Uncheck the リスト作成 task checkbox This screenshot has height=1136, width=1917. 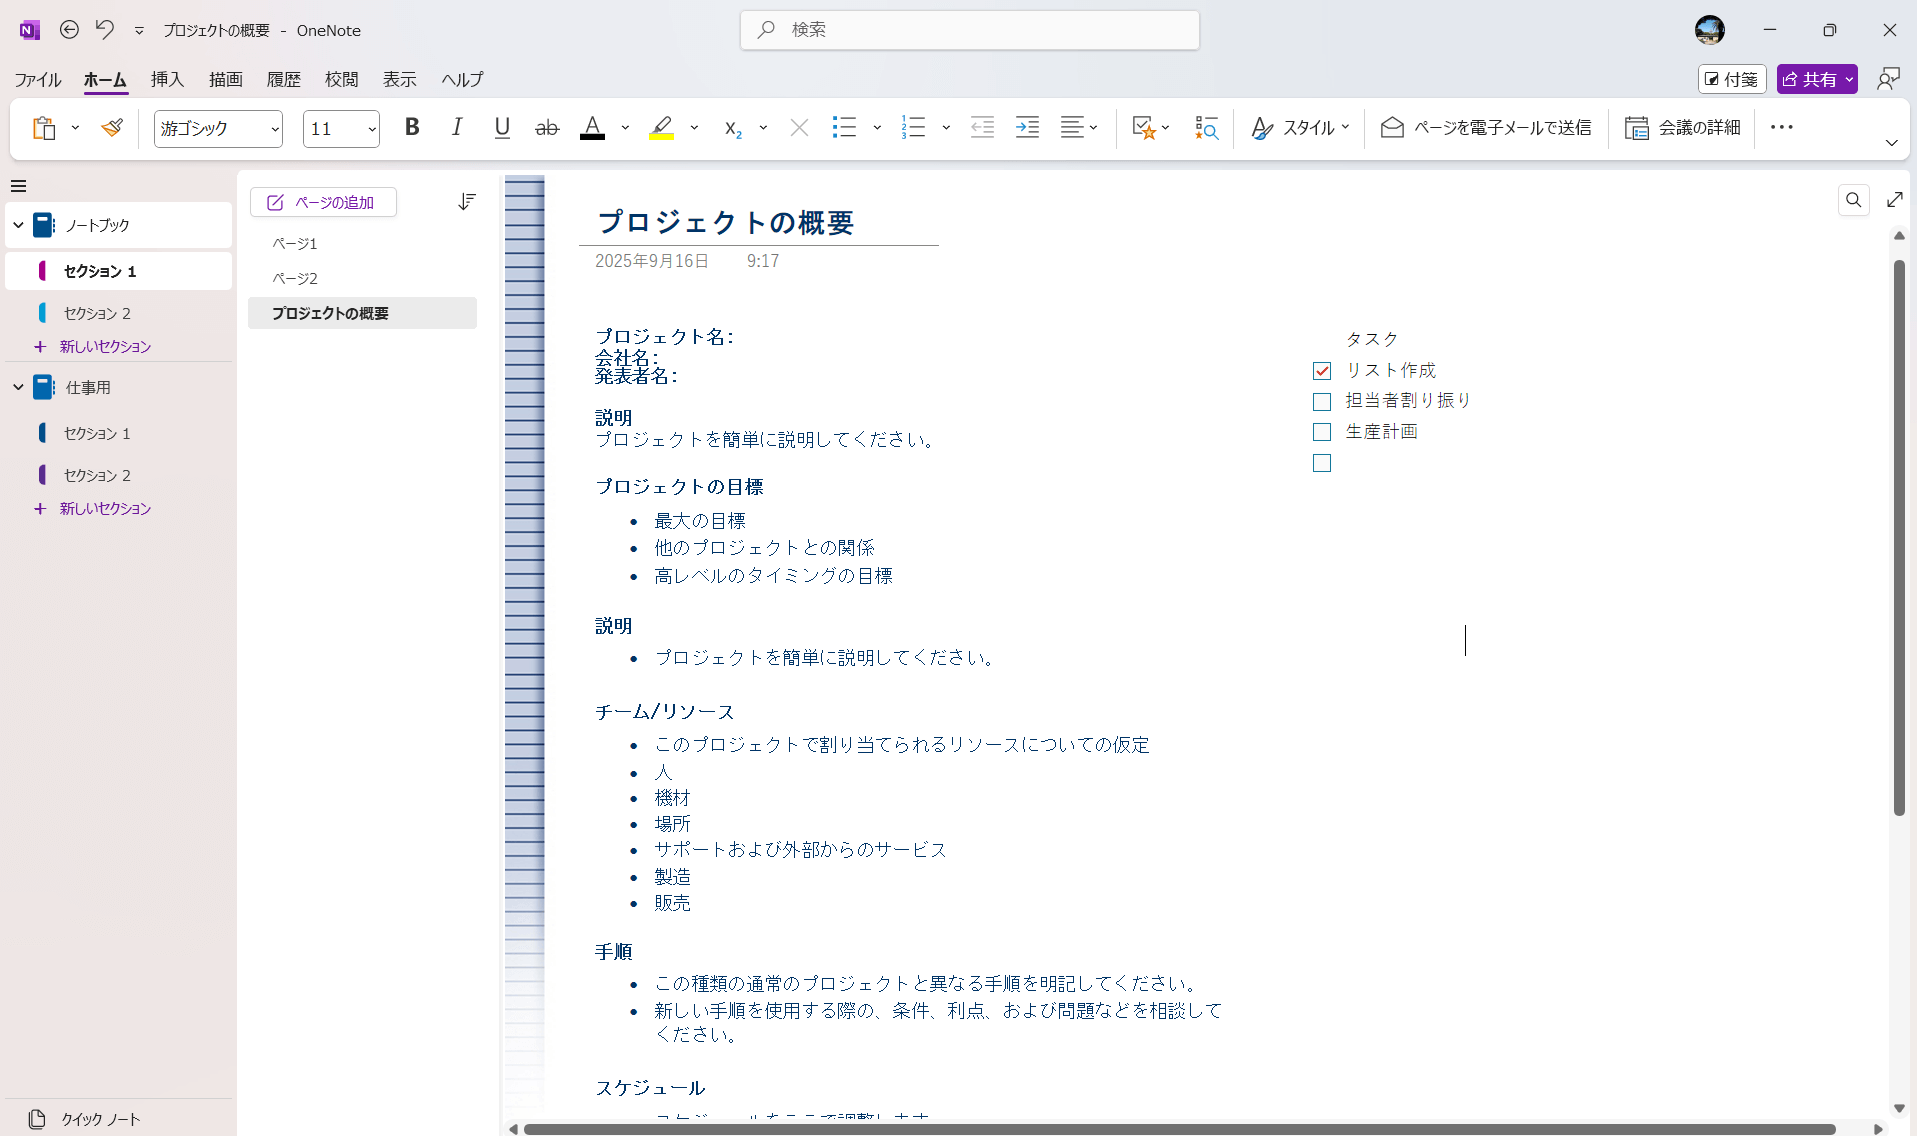pyautogui.click(x=1322, y=371)
